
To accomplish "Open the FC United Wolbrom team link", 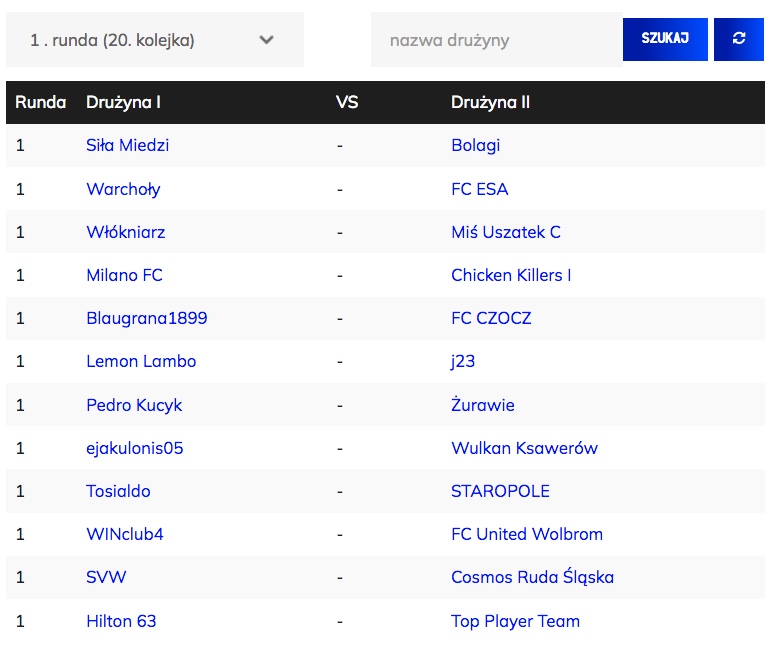I will [x=527, y=534].
